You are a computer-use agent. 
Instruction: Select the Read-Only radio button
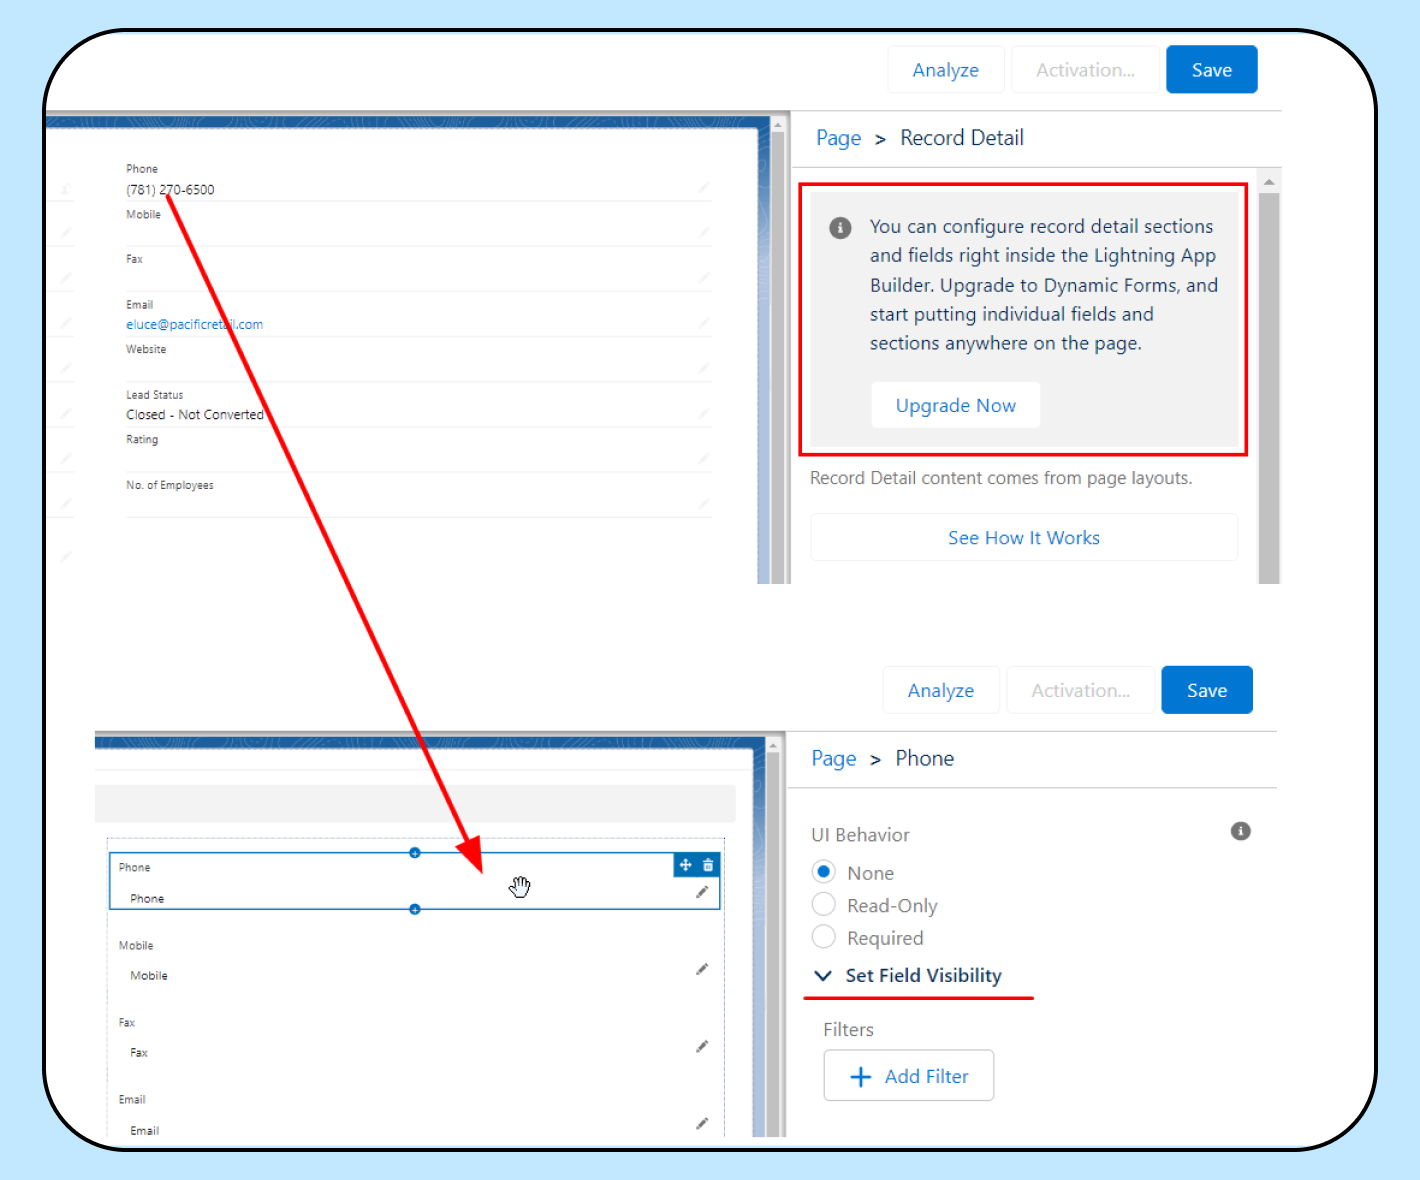coord(824,905)
